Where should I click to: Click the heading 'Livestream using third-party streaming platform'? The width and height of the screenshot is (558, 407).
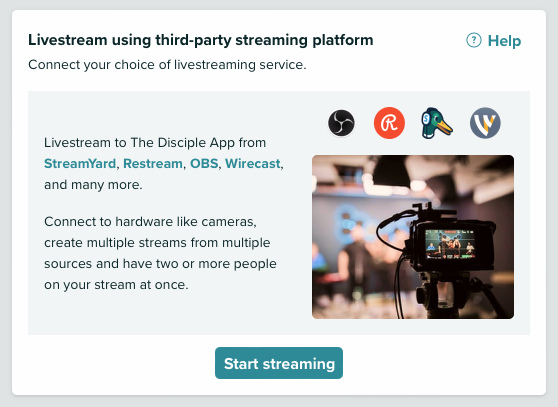pos(201,40)
